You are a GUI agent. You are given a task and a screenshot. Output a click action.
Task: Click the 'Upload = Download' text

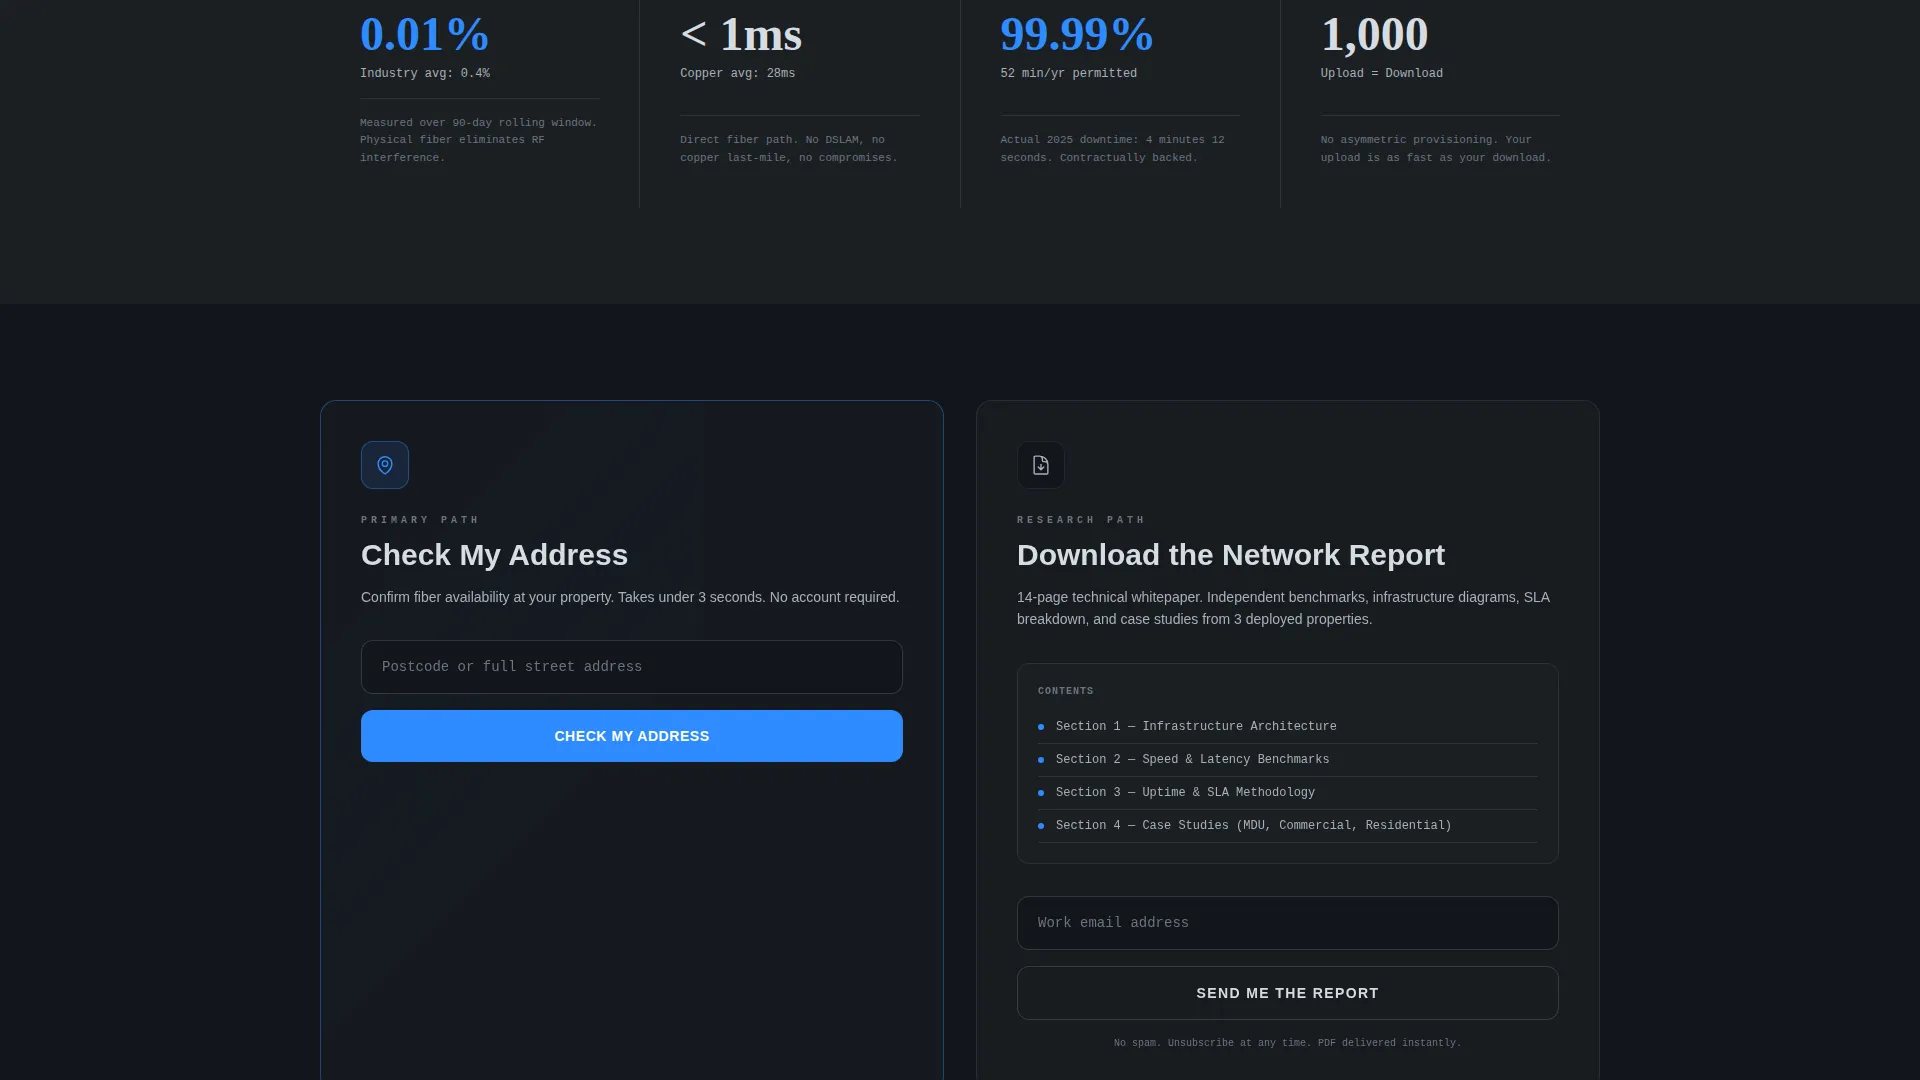[1382, 74]
